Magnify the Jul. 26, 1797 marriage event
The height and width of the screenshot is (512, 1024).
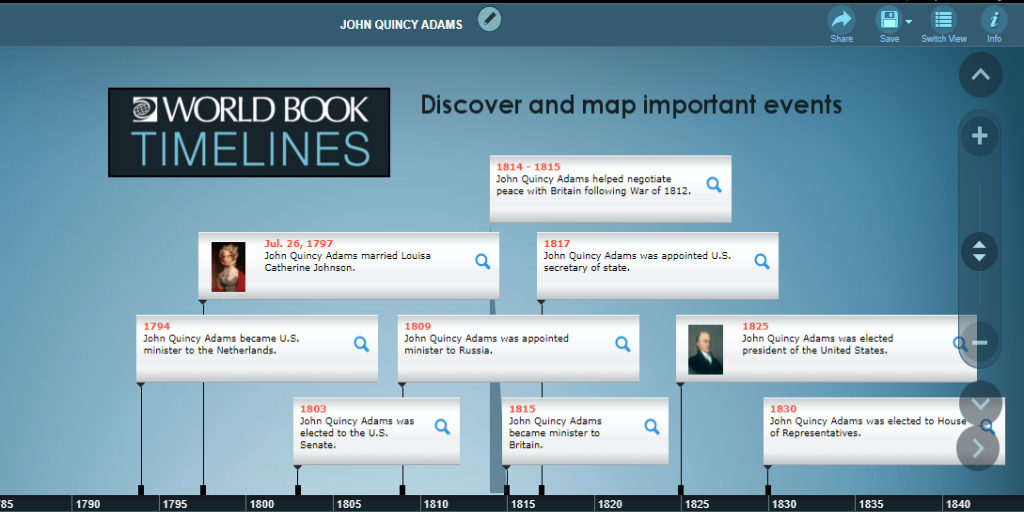click(483, 261)
